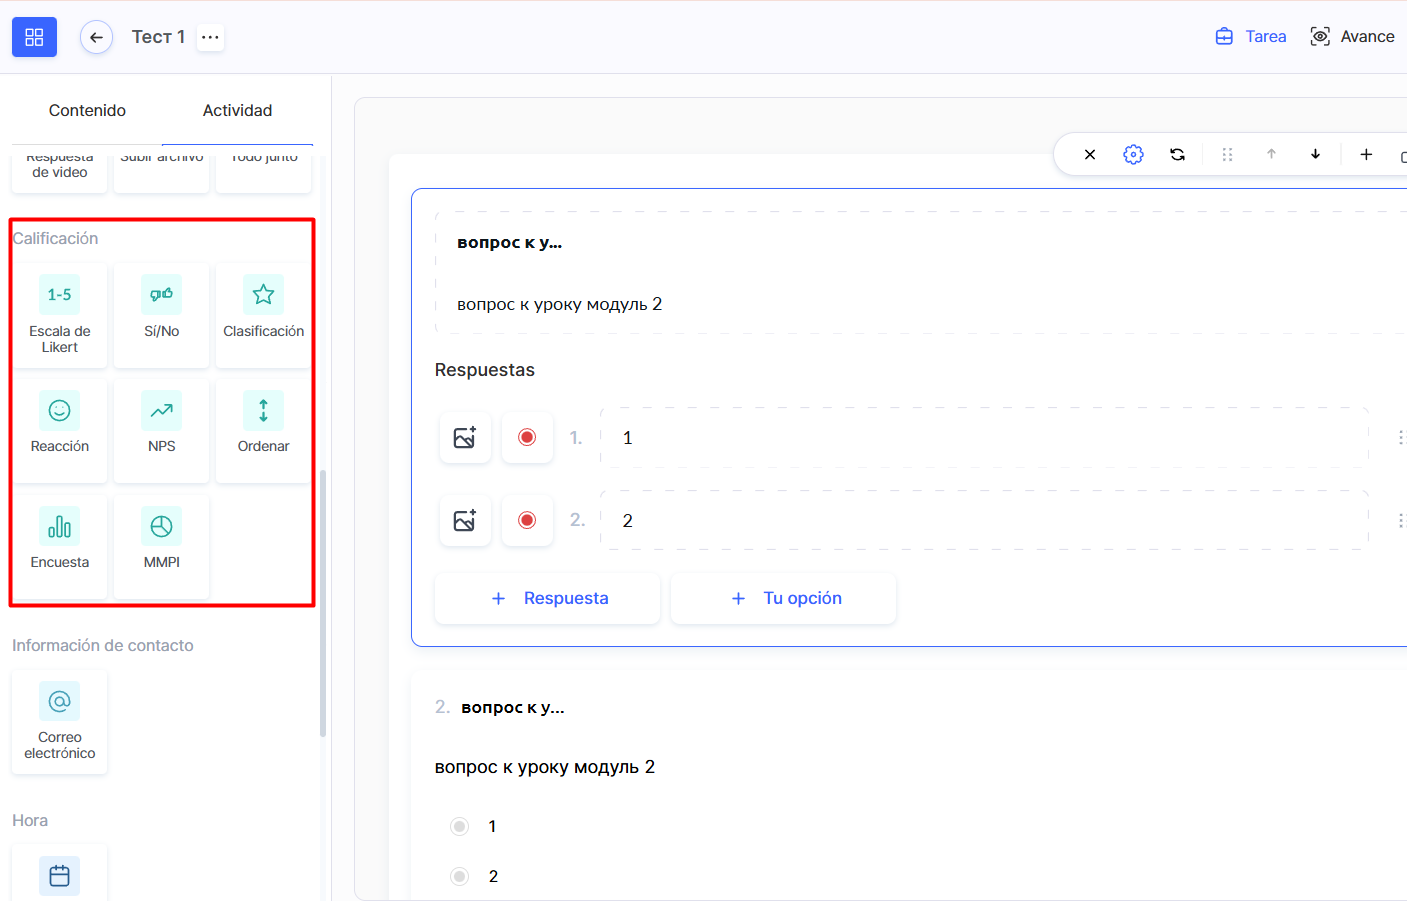
Task: Switch to the Actividad tab
Action: click(x=237, y=111)
